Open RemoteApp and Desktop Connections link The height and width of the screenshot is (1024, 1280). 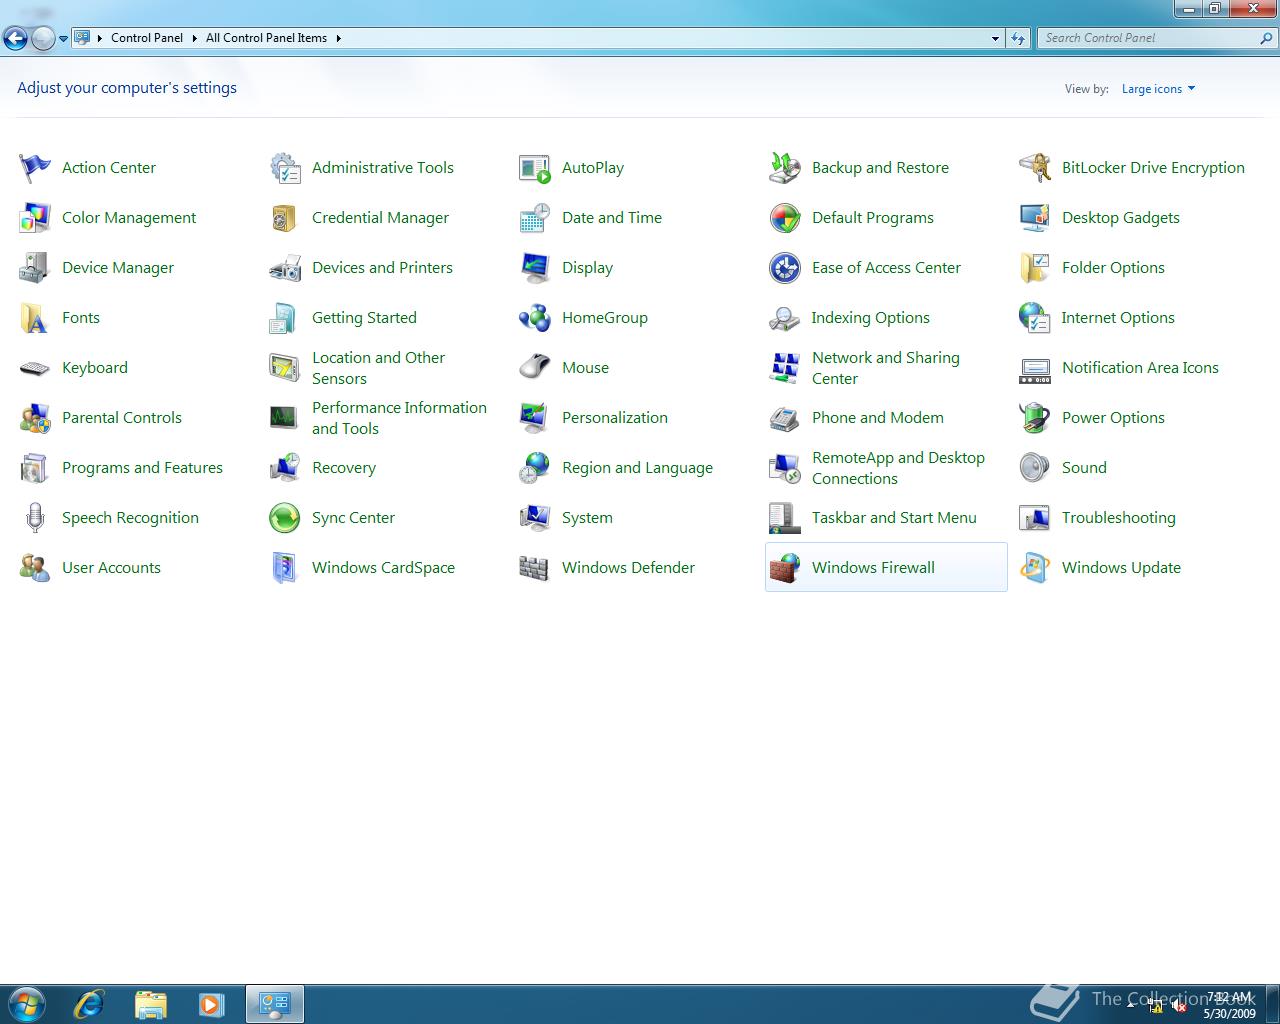click(x=898, y=468)
